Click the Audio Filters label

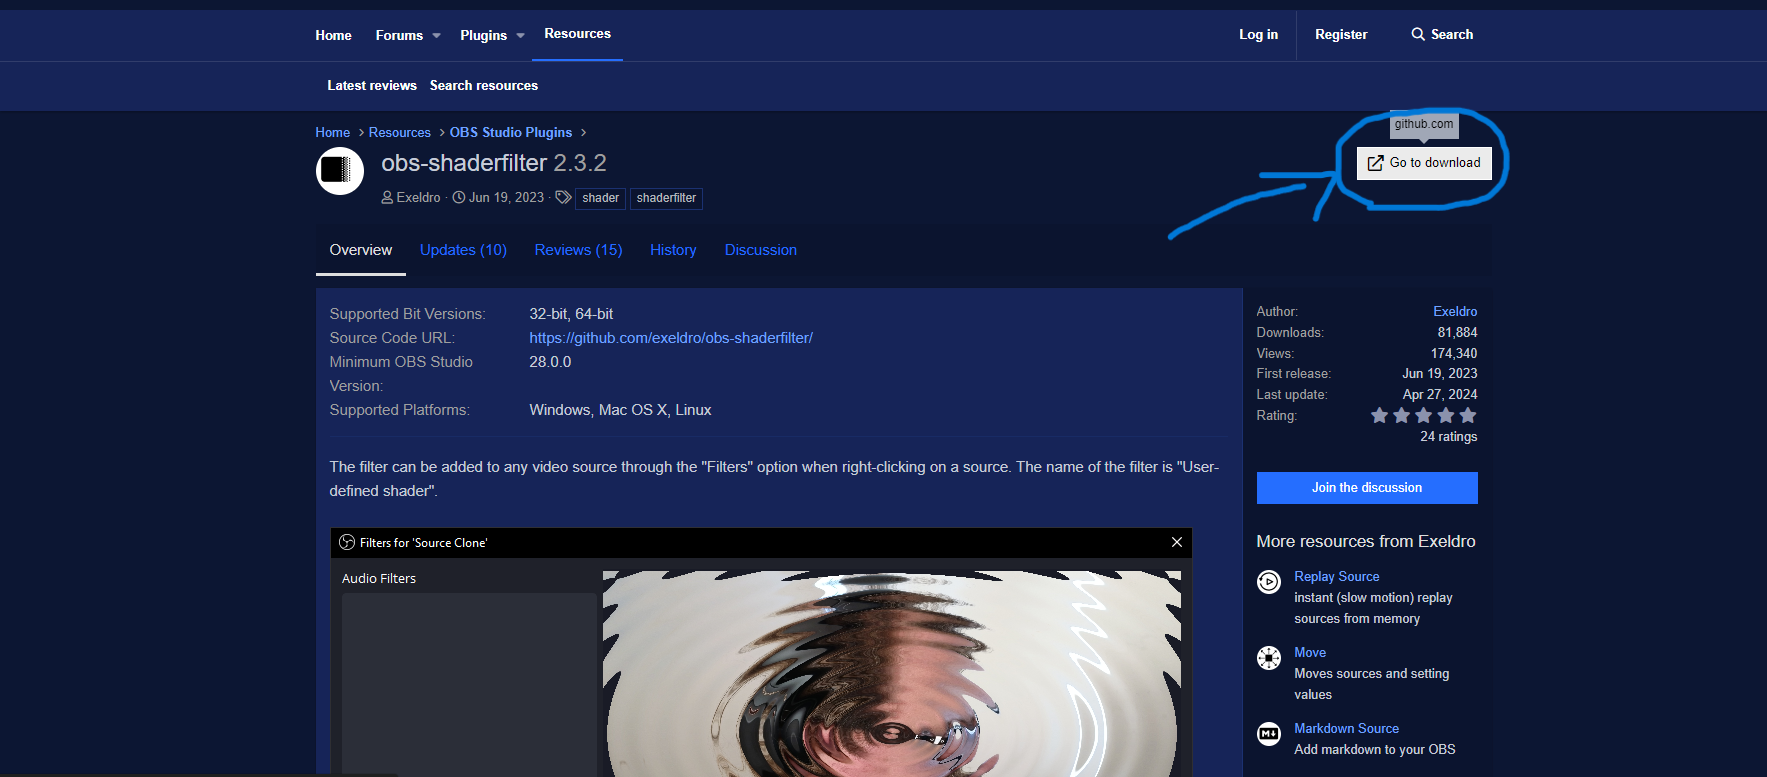[379, 578]
